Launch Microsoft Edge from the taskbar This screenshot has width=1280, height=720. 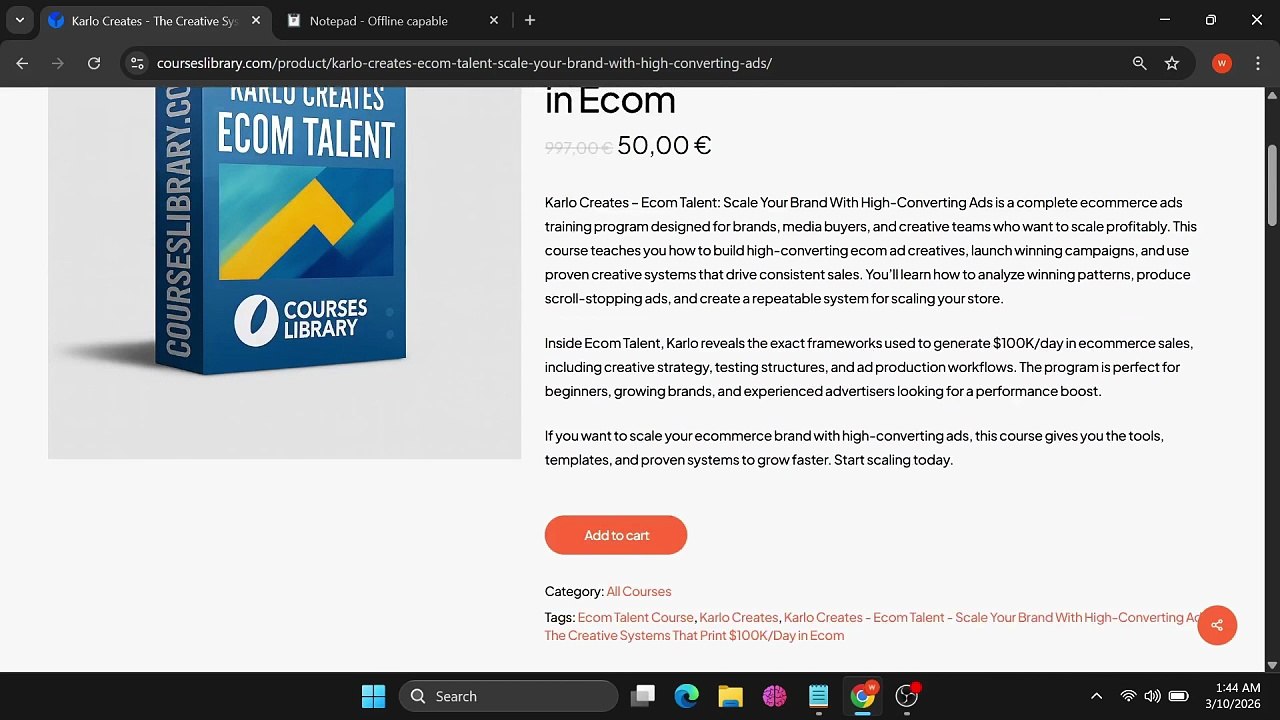(686, 696)
